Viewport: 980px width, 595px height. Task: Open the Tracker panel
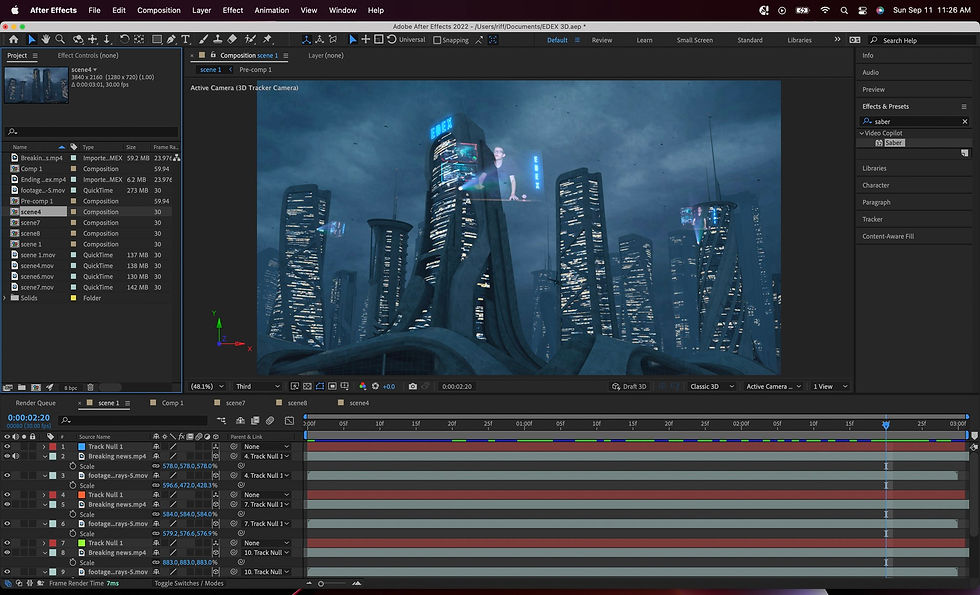click(x=872, y=219)
